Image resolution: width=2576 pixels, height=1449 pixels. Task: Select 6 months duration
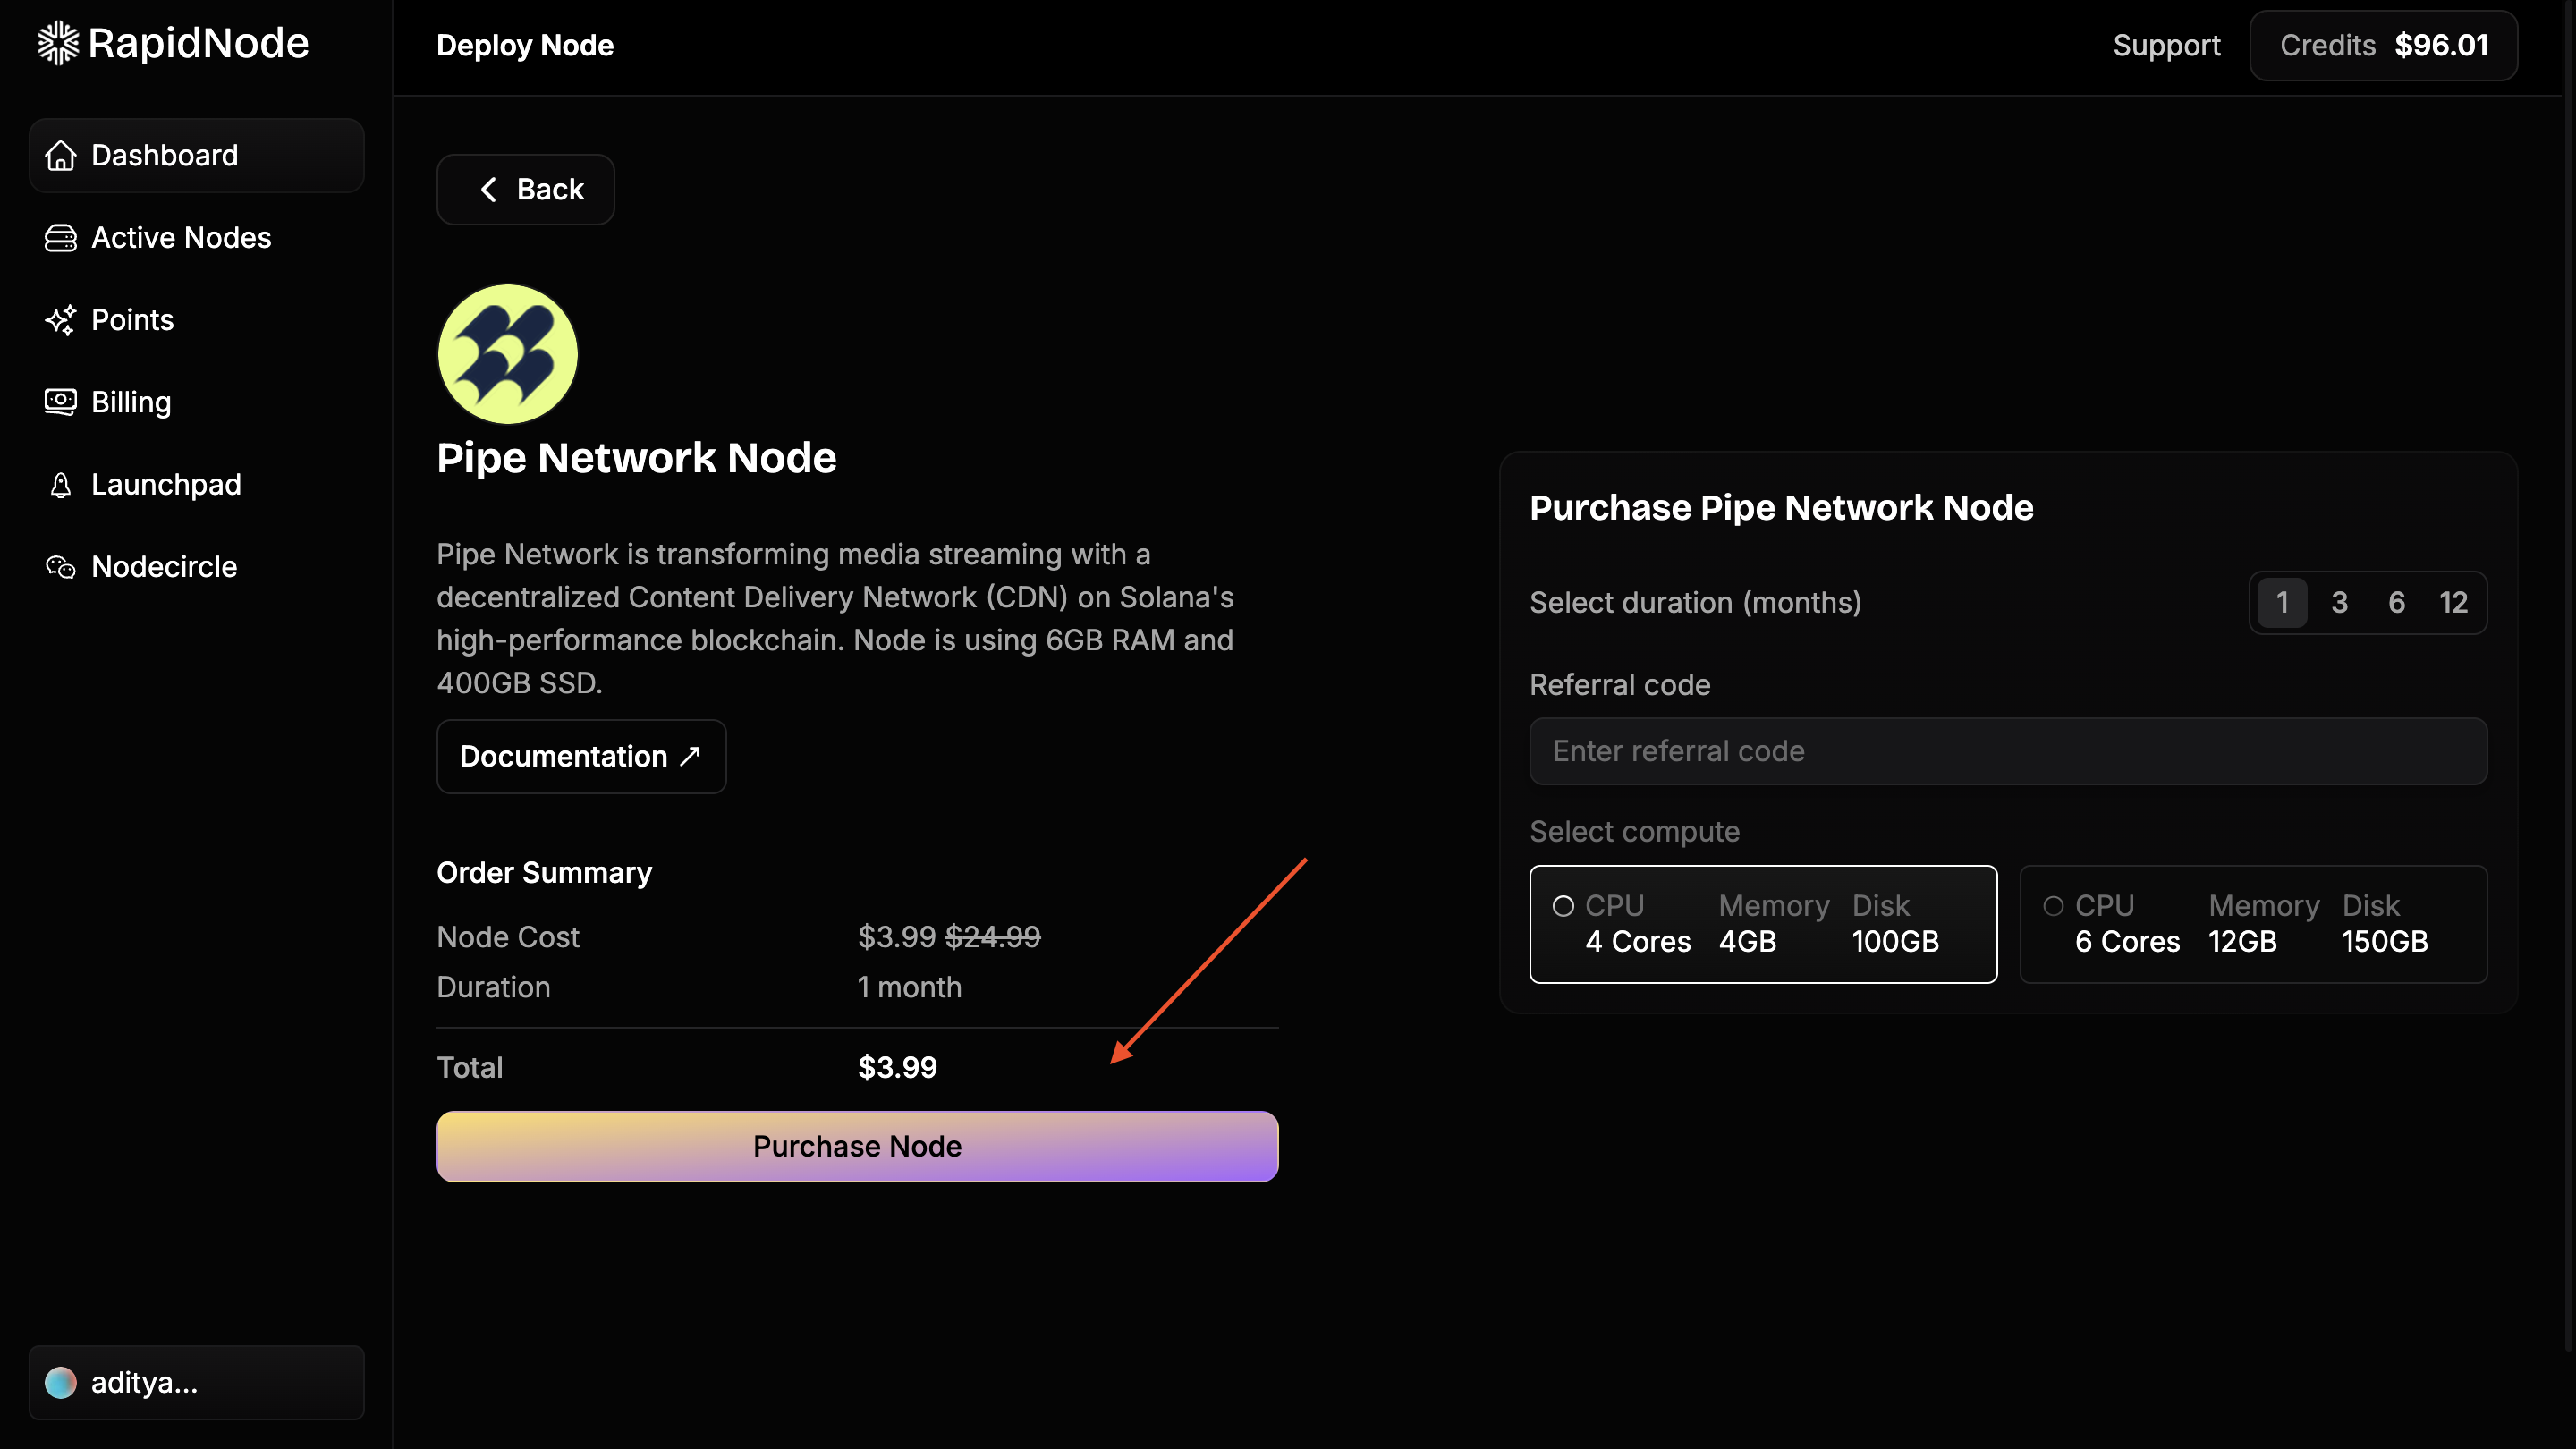(2396, 603)
